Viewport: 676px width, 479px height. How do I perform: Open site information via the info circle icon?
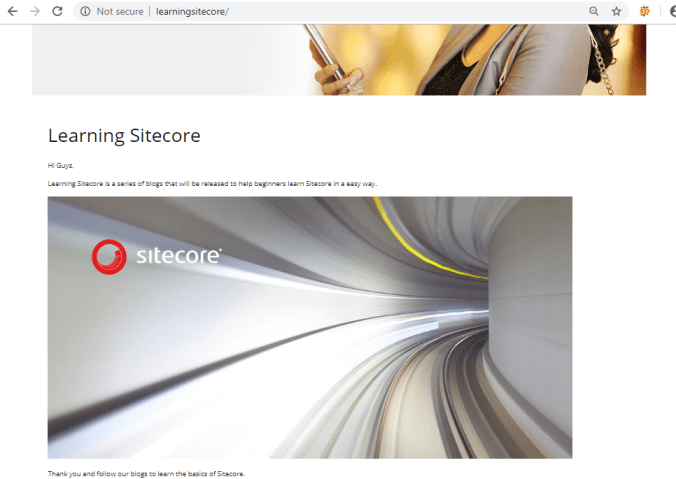click(x=85, y=12)
